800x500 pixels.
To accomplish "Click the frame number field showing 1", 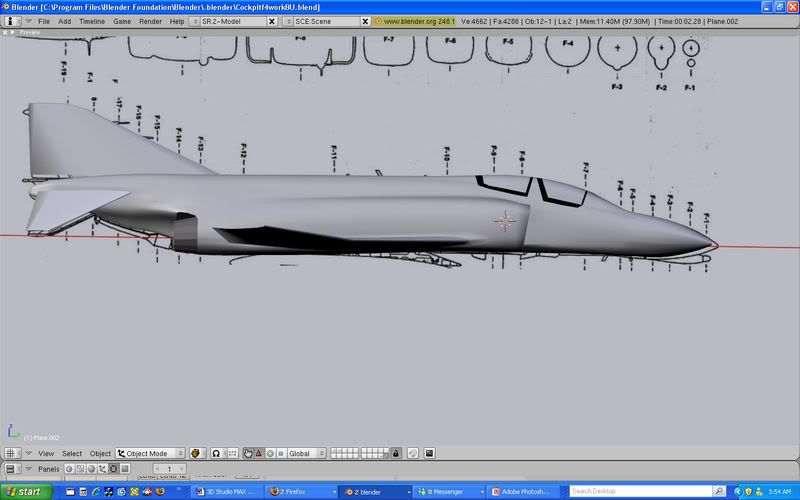I will (x=169, y=469).
